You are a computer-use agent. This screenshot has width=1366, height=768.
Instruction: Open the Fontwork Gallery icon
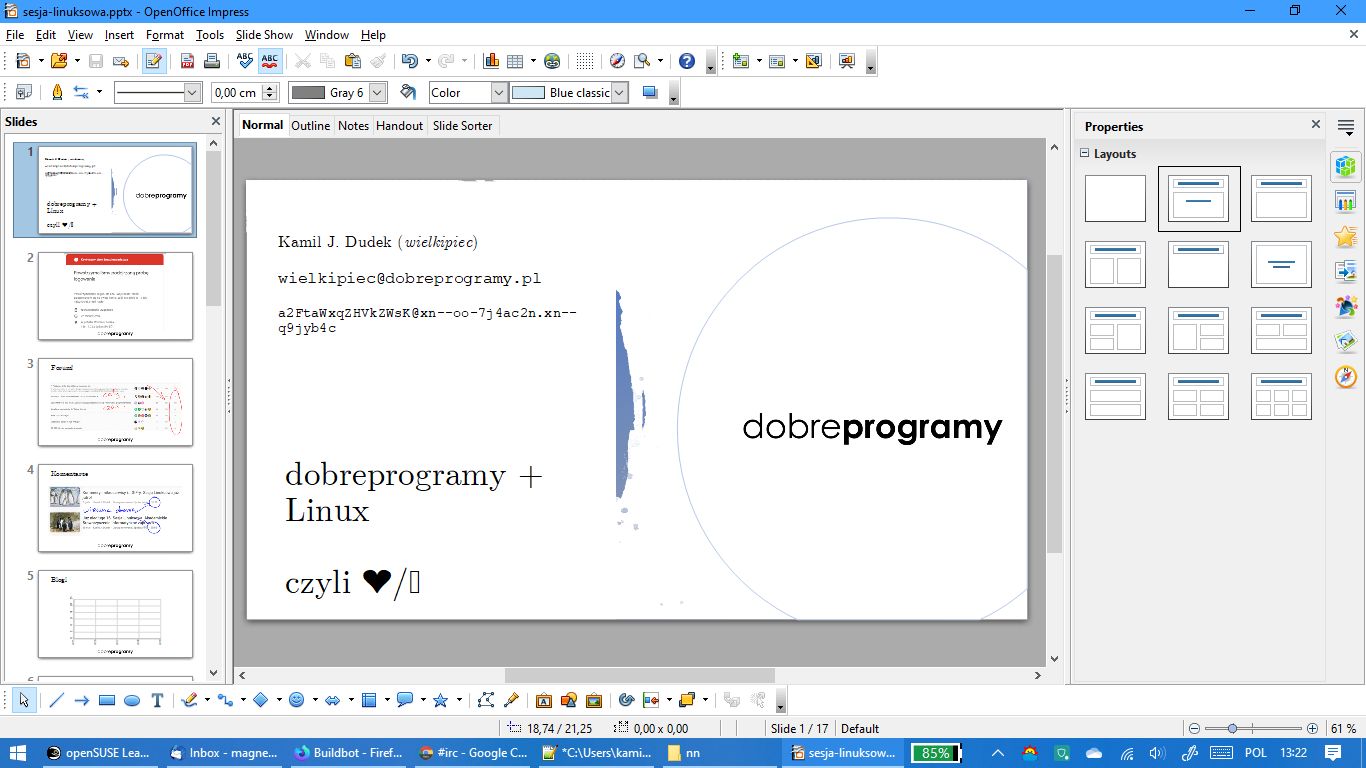[x=543, y=700]
